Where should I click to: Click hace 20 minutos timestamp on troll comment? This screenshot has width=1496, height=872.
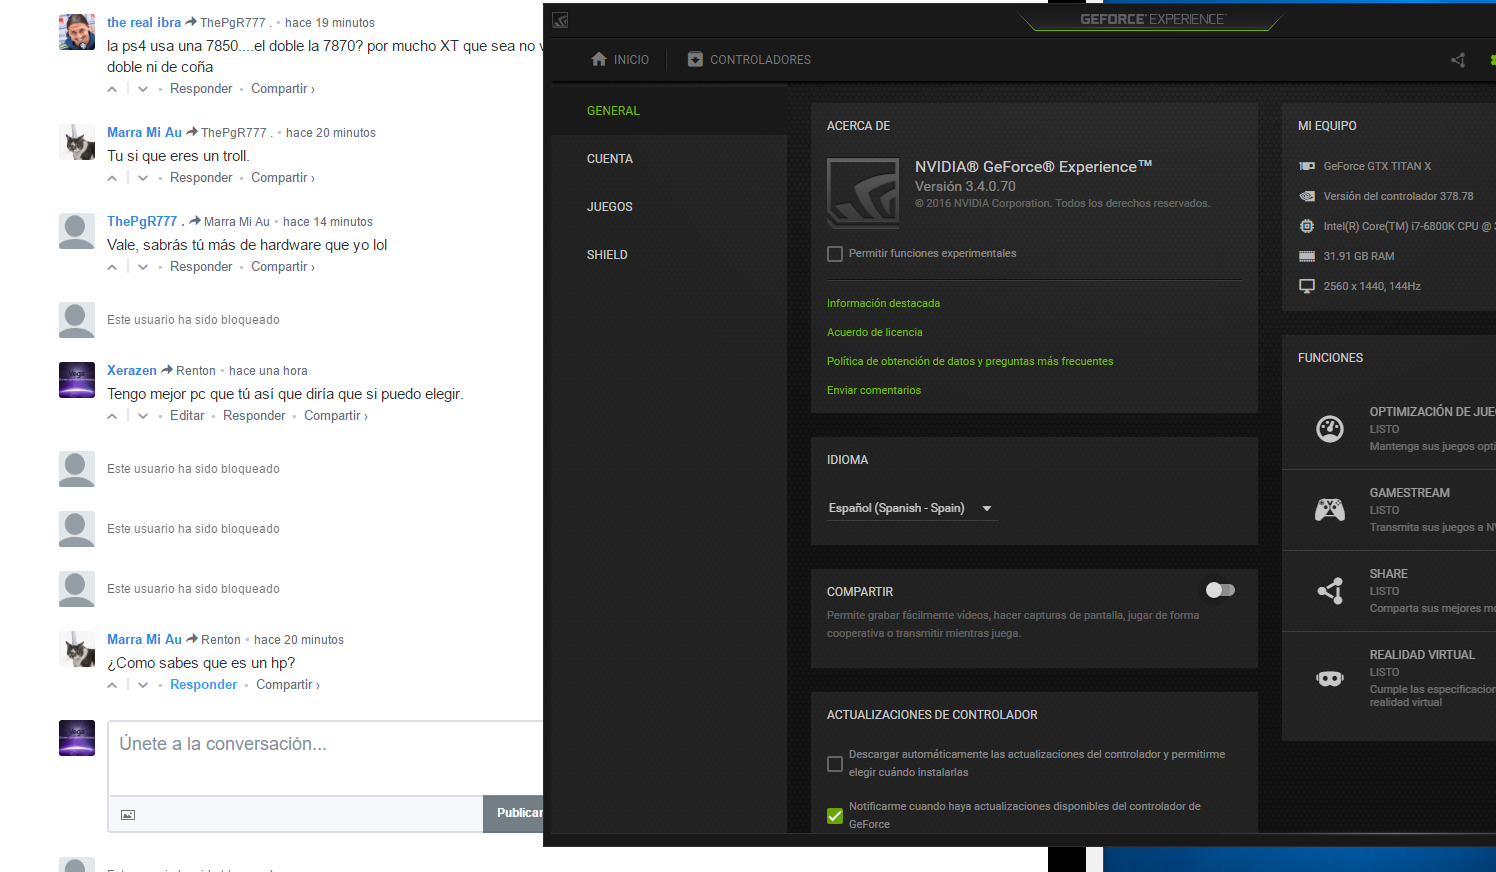[331, 133]
